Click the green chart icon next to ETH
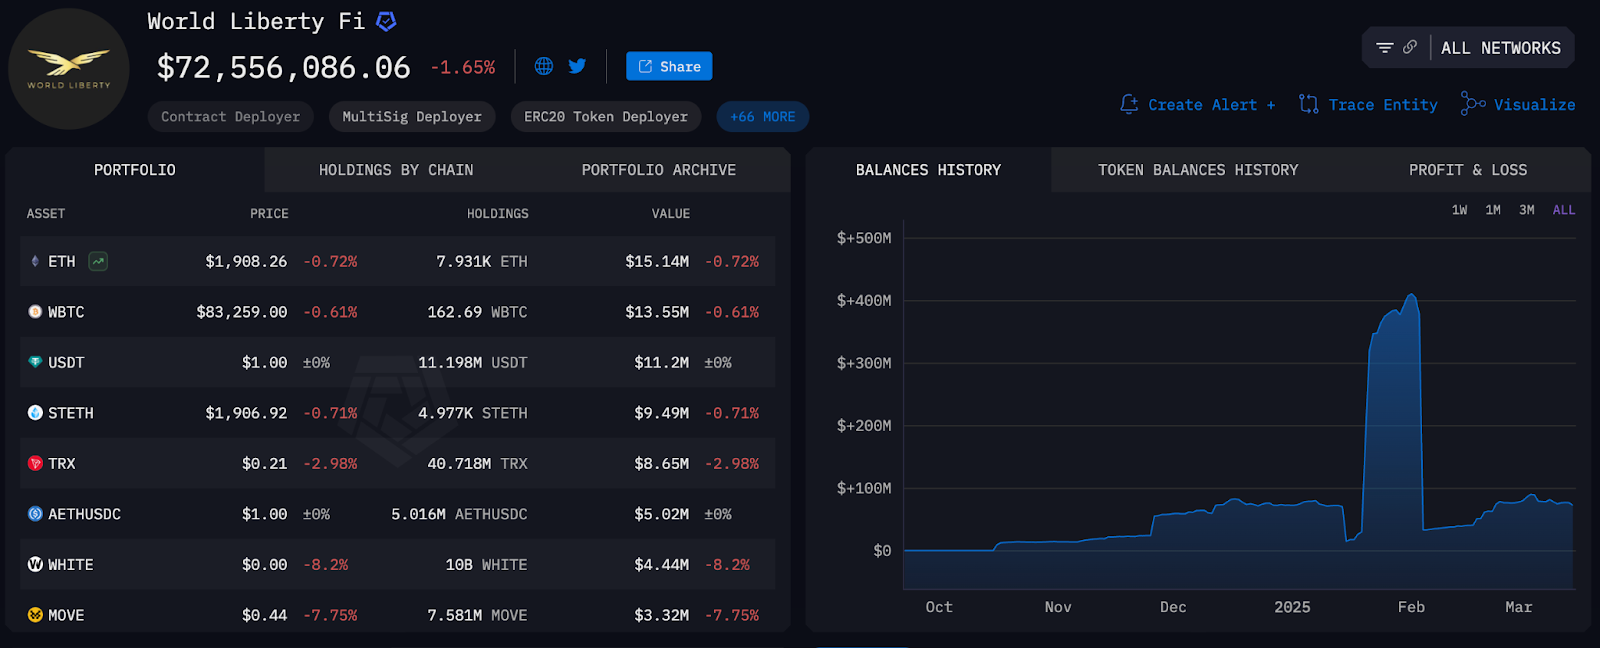Viewport: 1600px width, 648px height. pyautogui.click(x=98, y=261)
